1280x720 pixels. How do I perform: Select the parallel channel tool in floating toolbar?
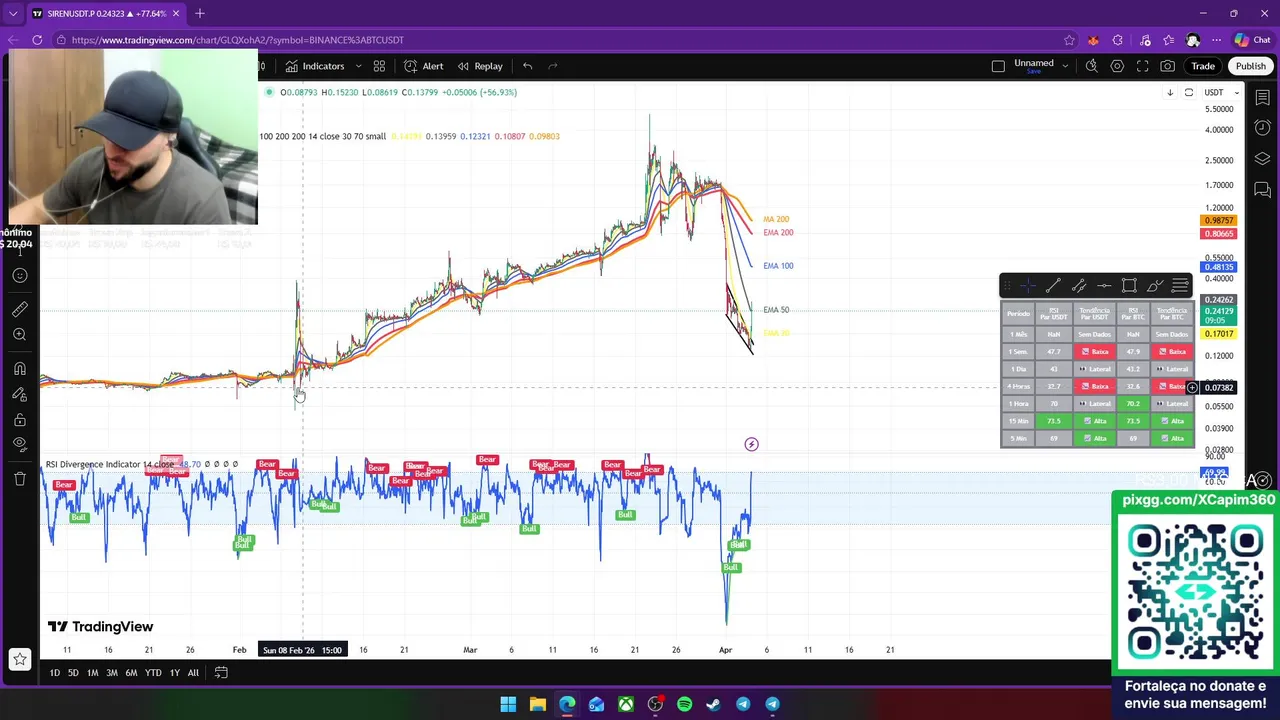point(1079,286)
